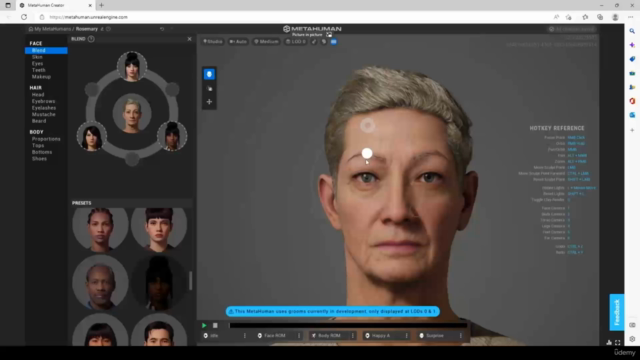This screenshot has width=640, height=360.
Task: Open Teeth settings
Action: [39, 70]
